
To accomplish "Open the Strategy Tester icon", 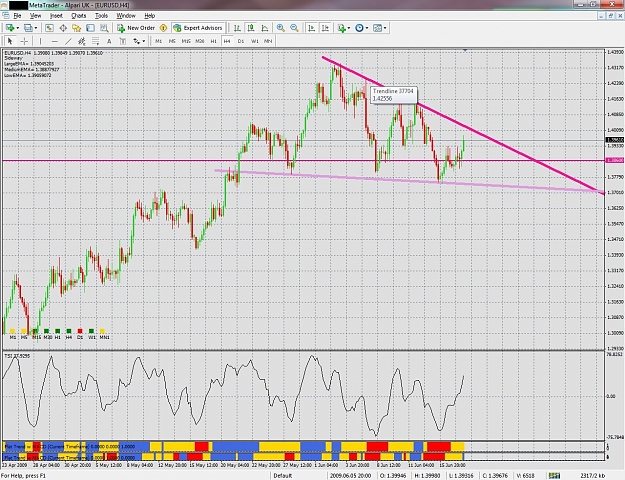I will point(104,28).
